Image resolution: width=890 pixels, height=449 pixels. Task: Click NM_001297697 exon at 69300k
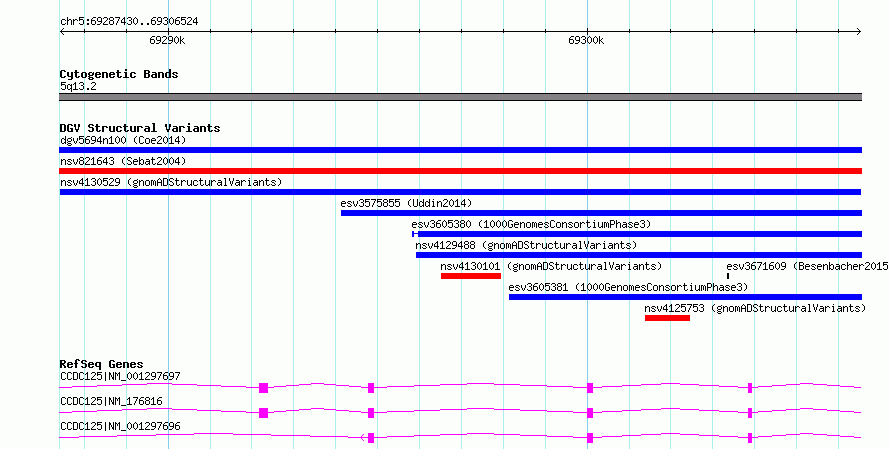coord(590,388)
